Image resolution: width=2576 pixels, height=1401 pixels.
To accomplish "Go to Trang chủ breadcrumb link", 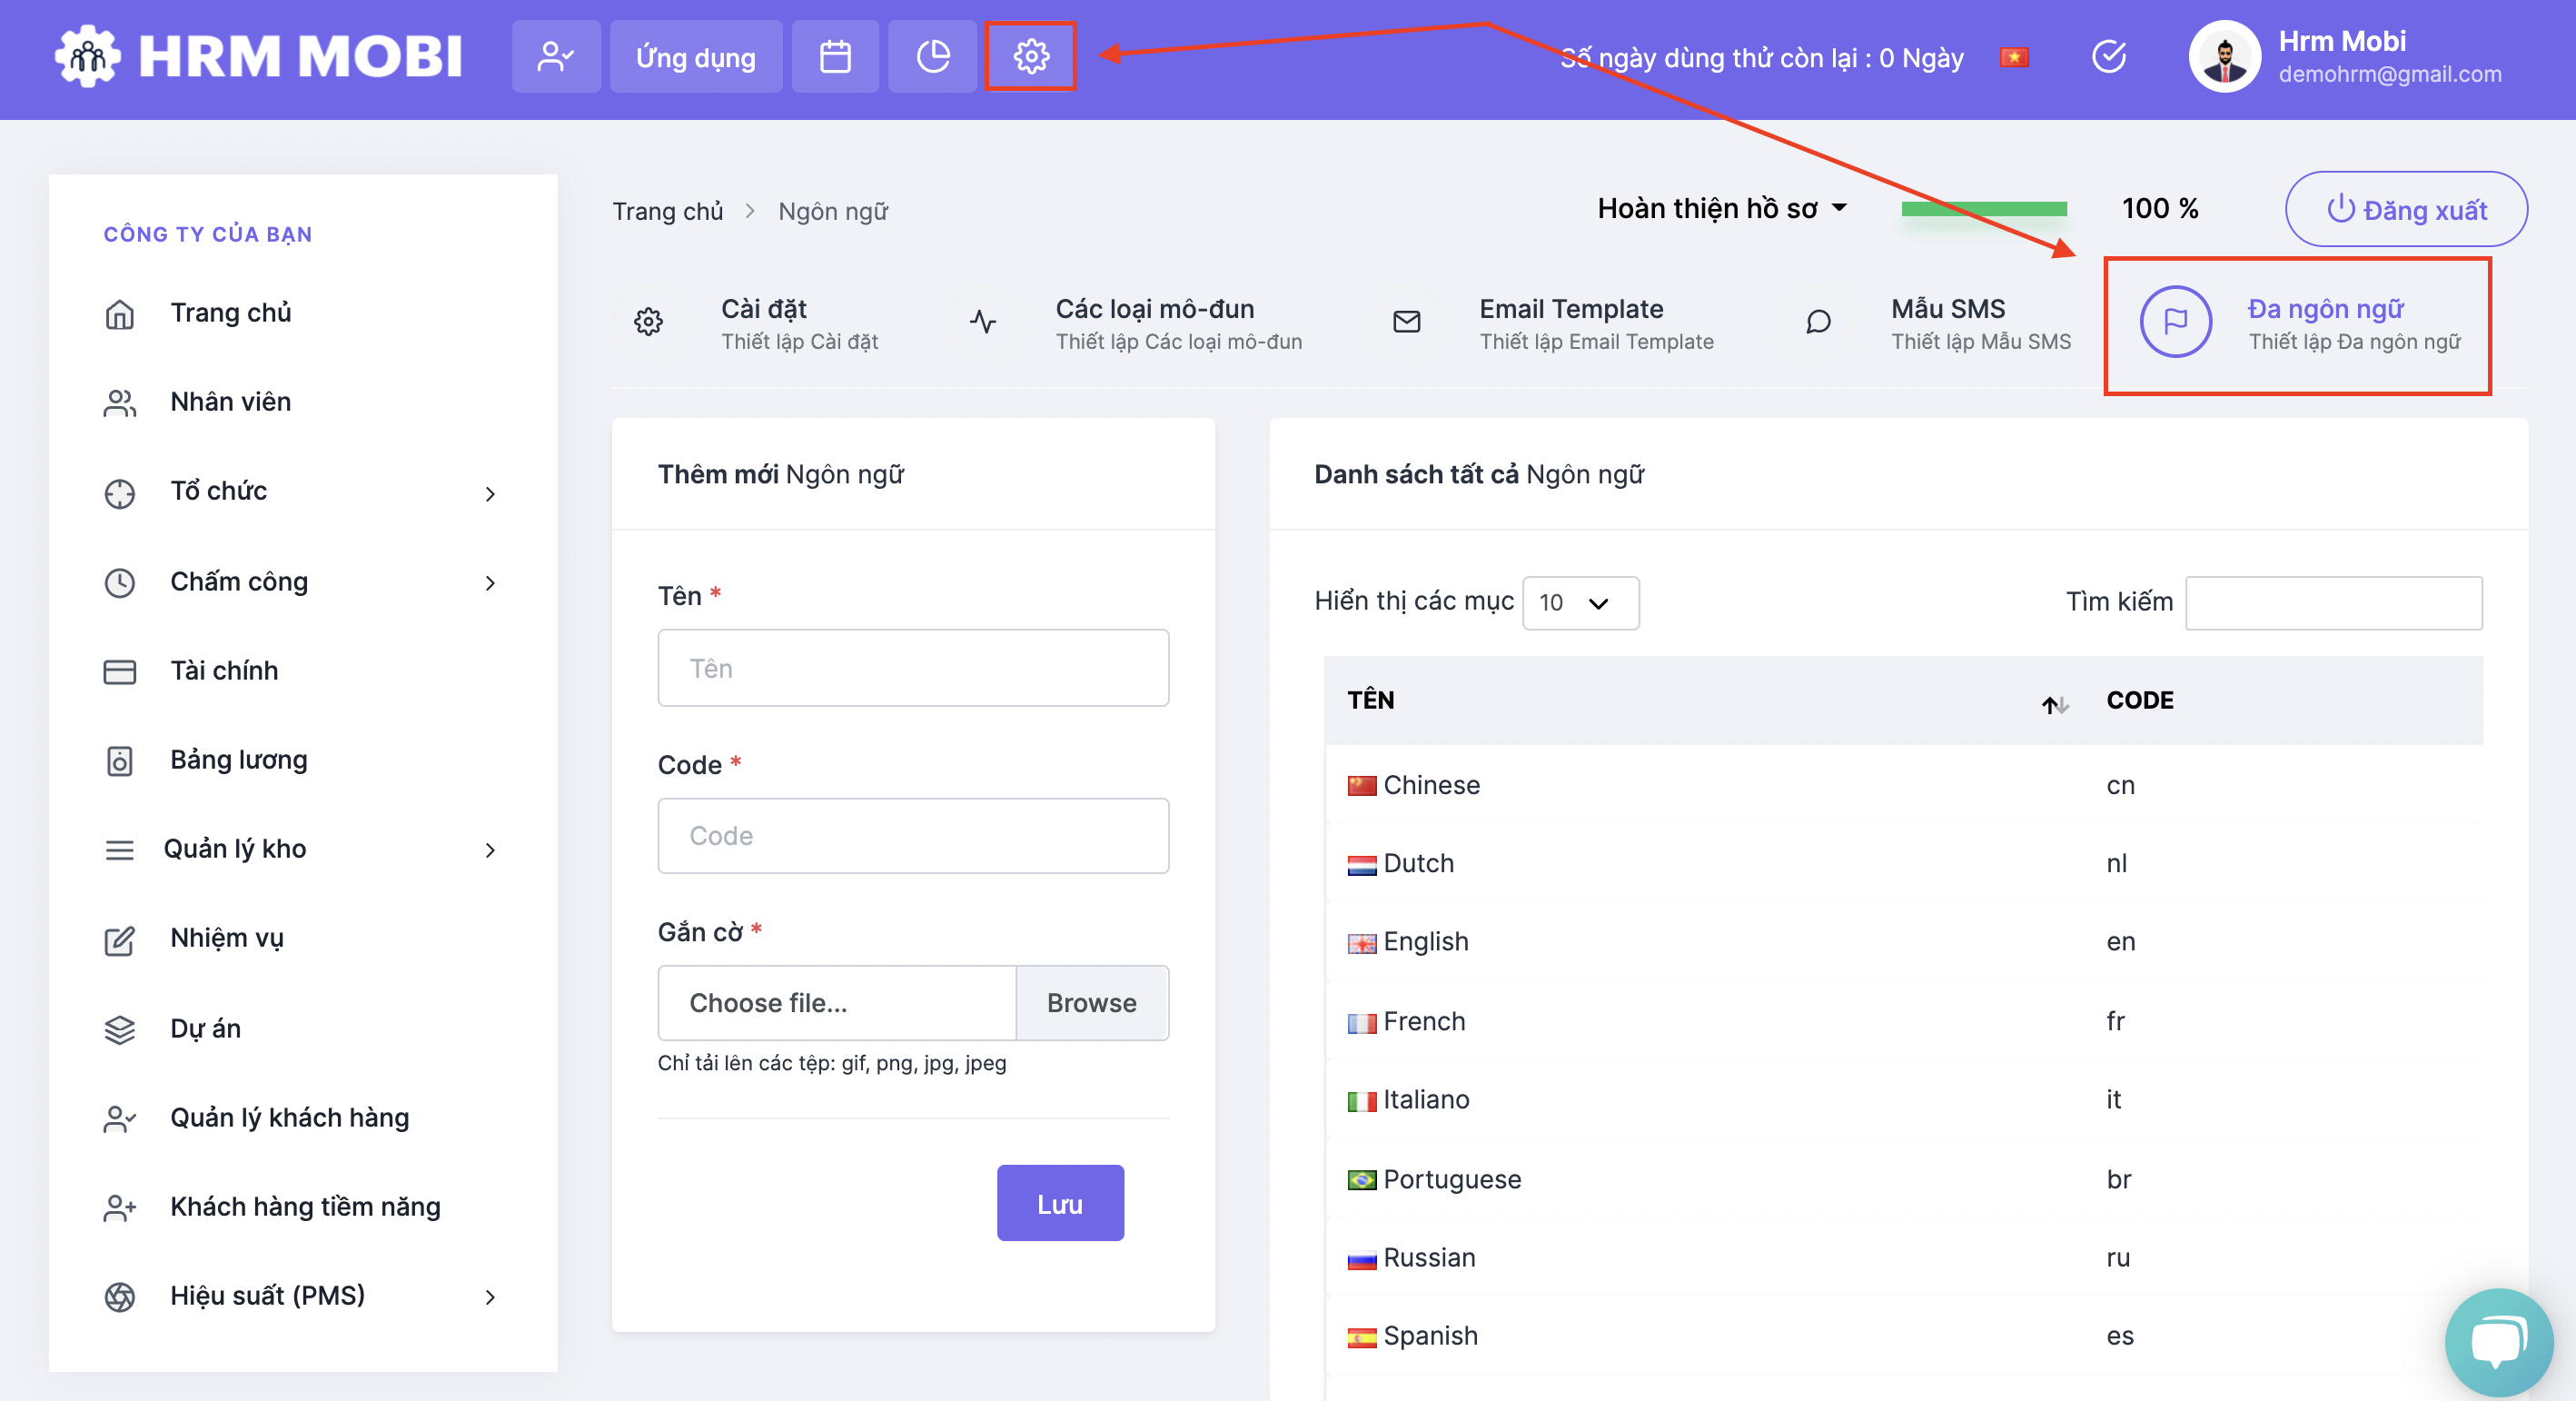I will (x=667, y=211).
